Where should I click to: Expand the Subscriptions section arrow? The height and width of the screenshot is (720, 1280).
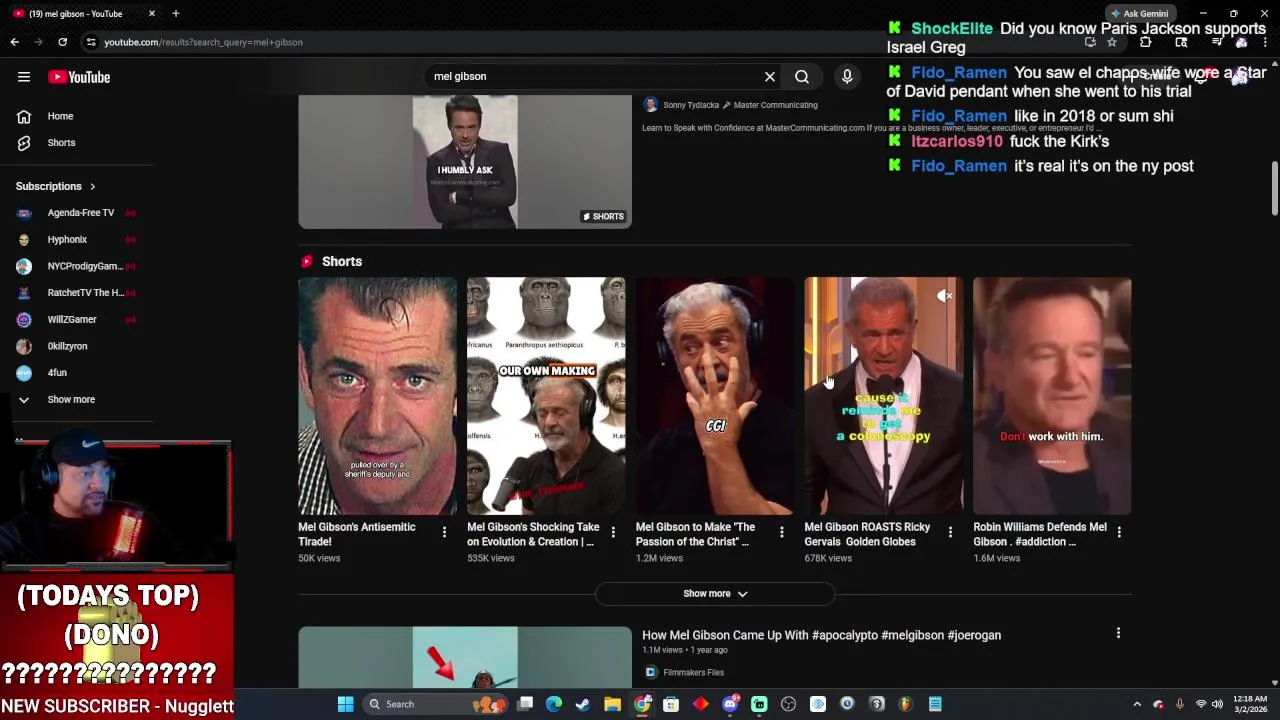tap(92, 186)
